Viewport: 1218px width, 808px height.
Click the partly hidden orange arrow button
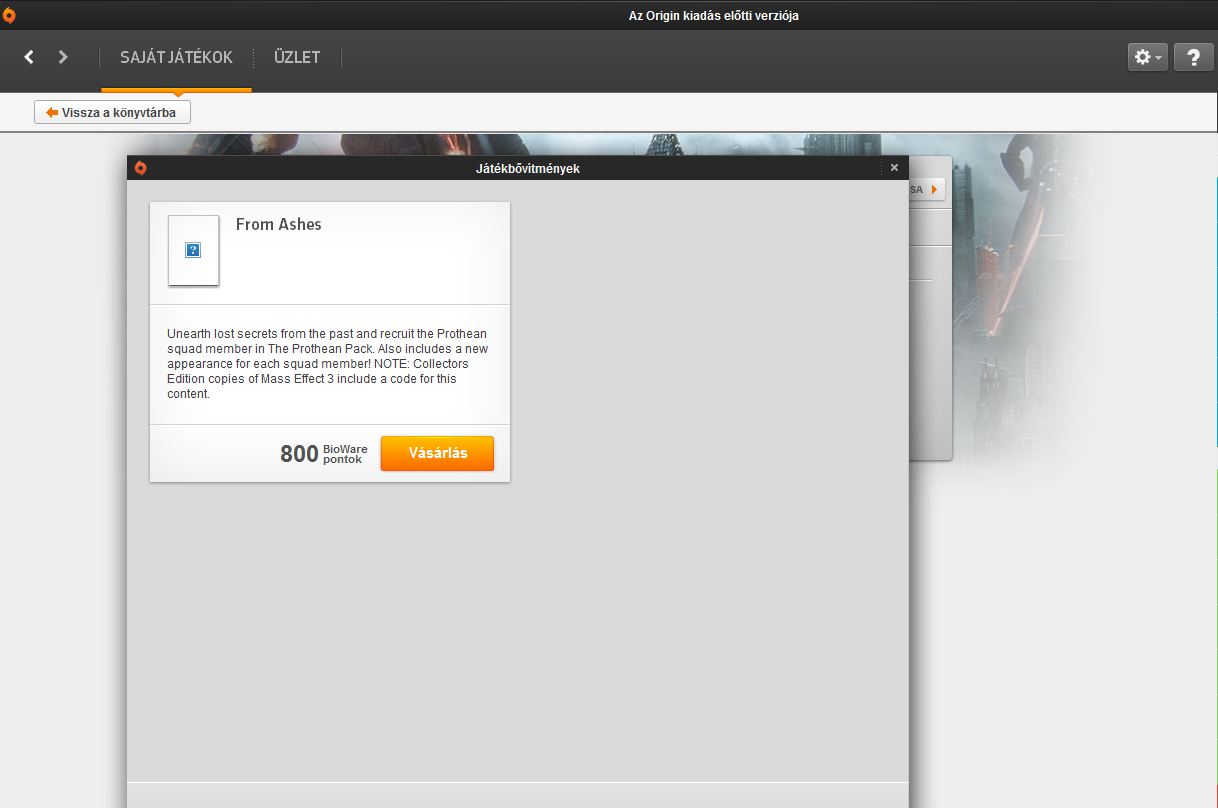coord(927,189)
